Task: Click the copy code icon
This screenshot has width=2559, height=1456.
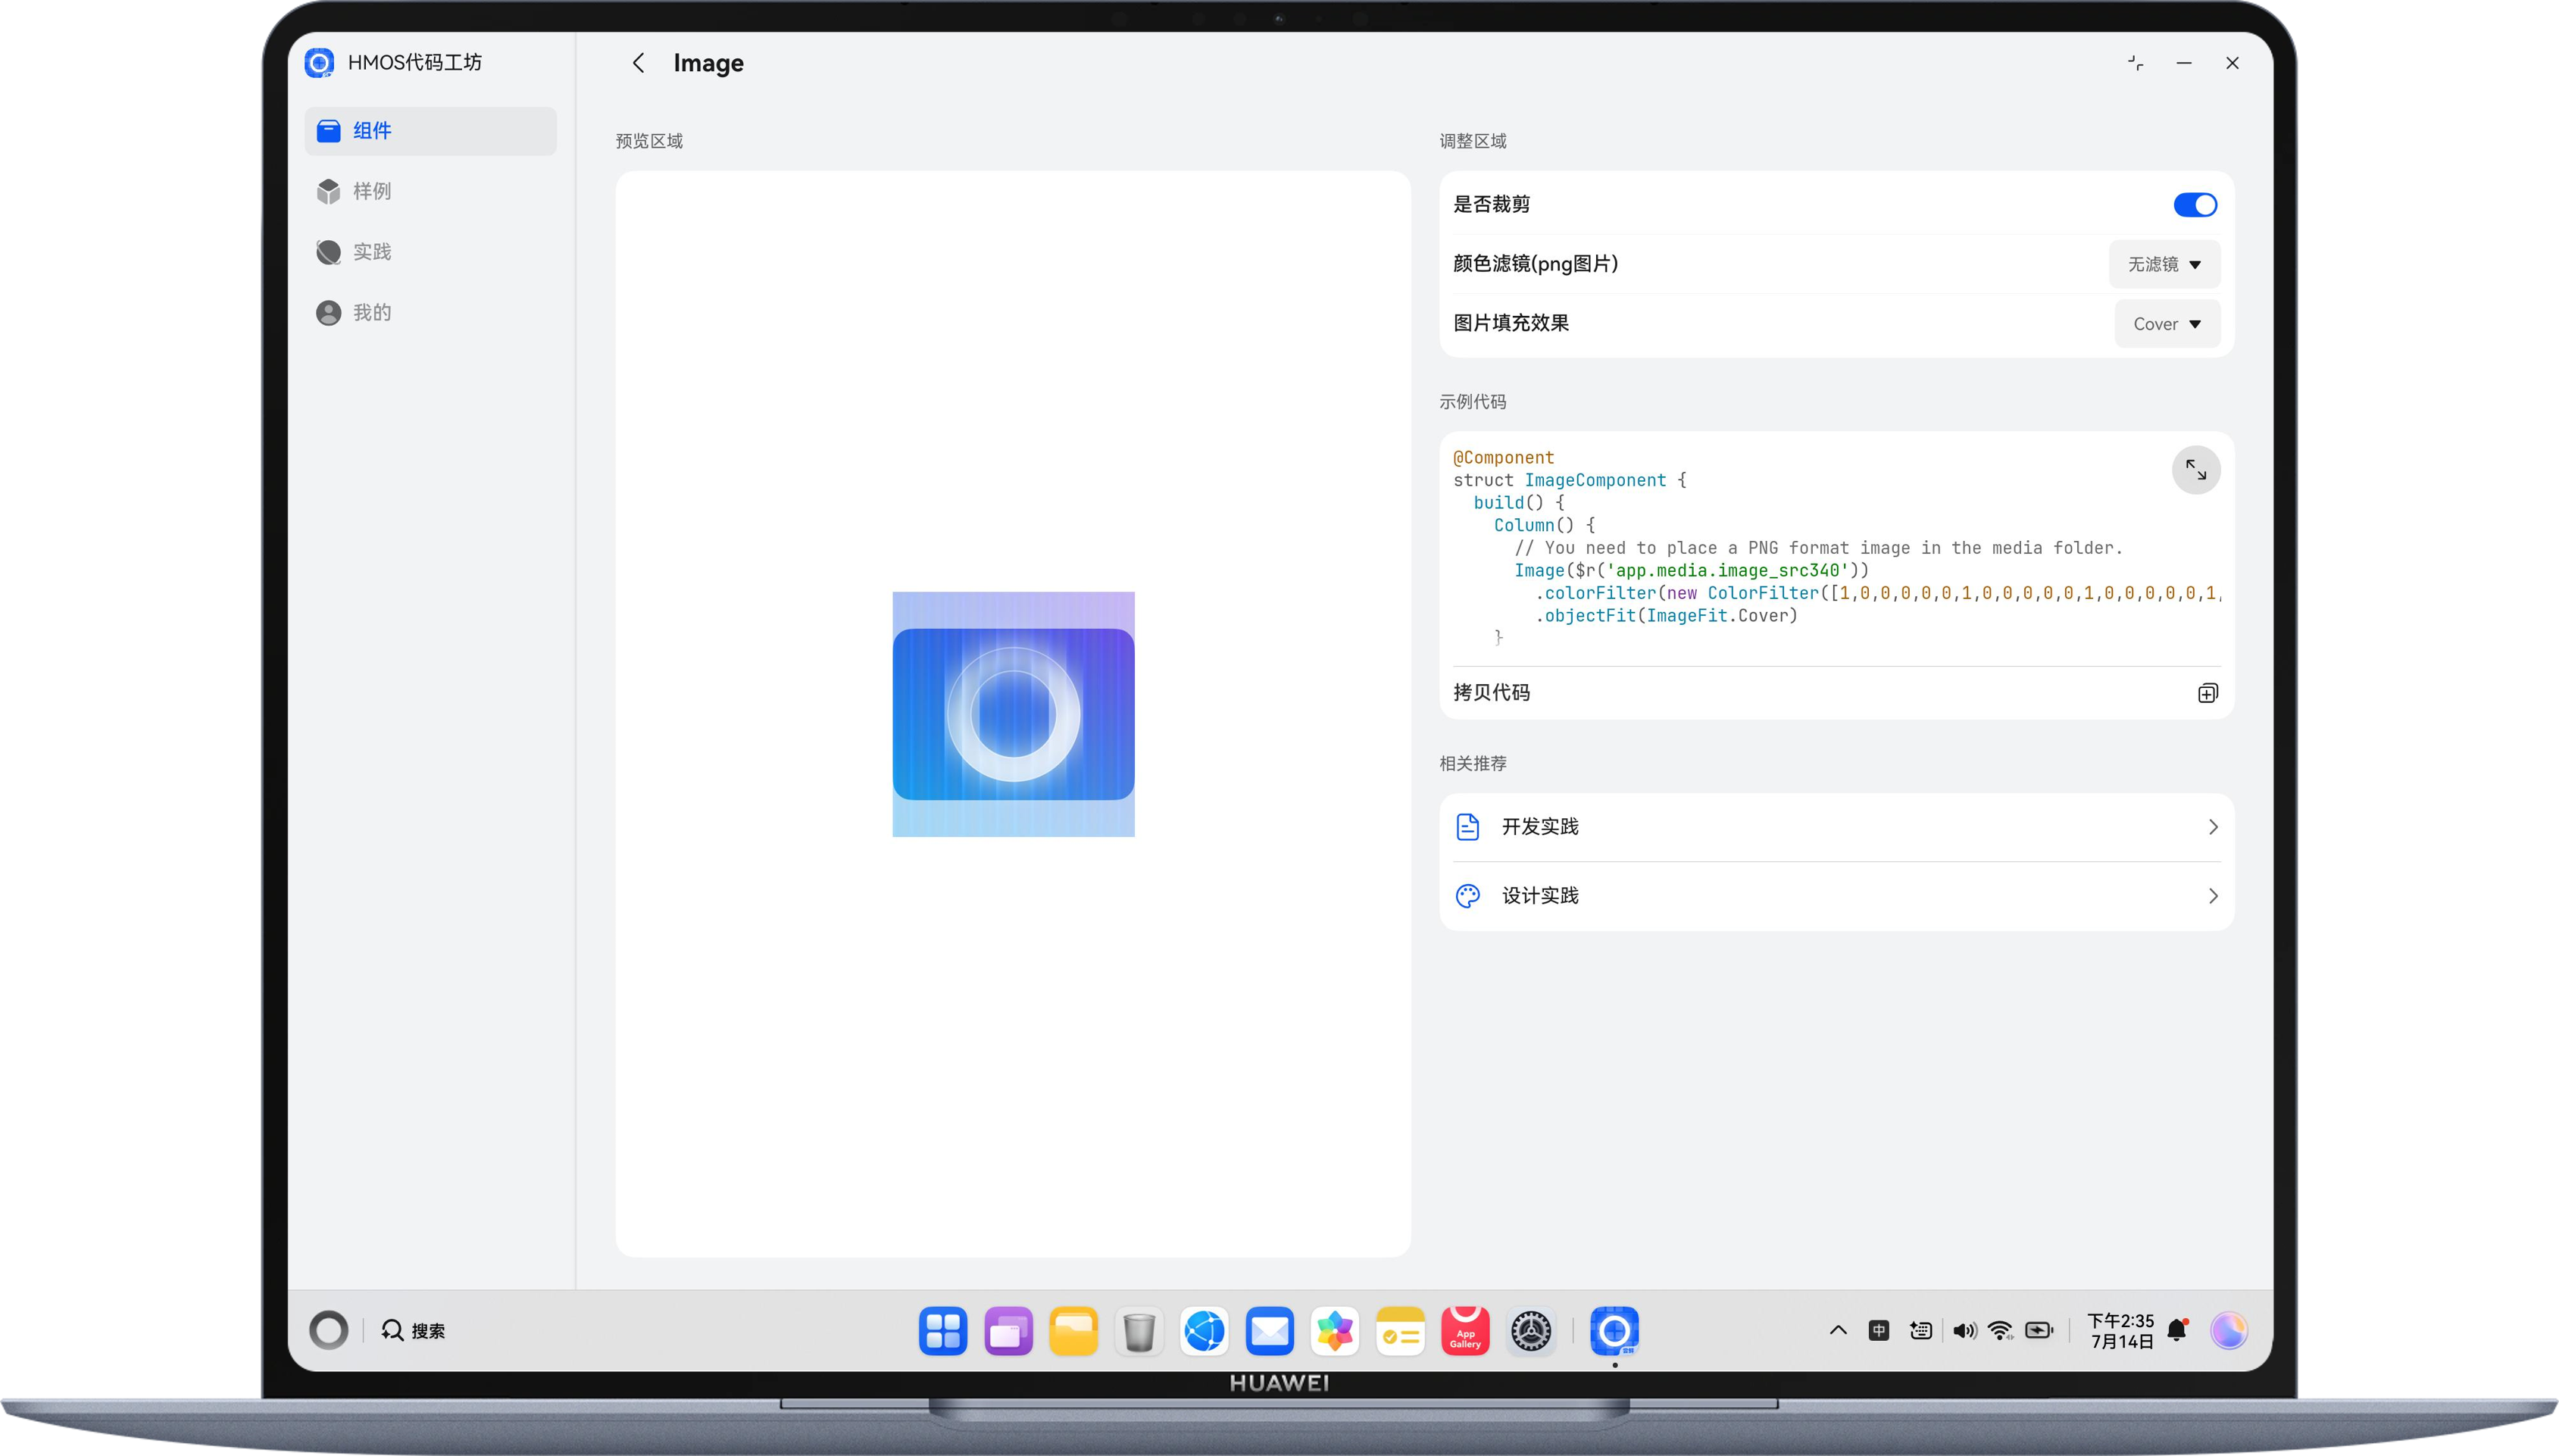Action: click(x=2208, y=693)
